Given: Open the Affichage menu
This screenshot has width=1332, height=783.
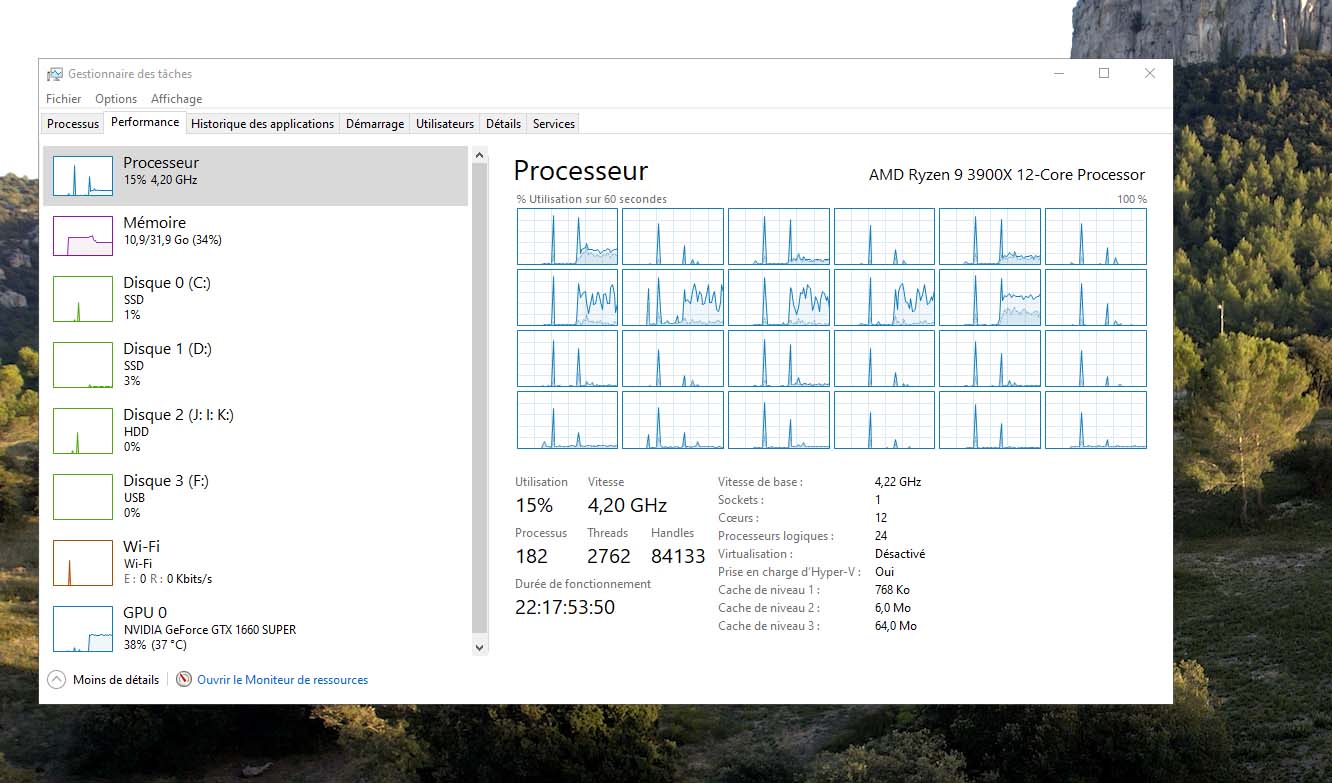Looking at the screenshot, I should tap(176, 99).
